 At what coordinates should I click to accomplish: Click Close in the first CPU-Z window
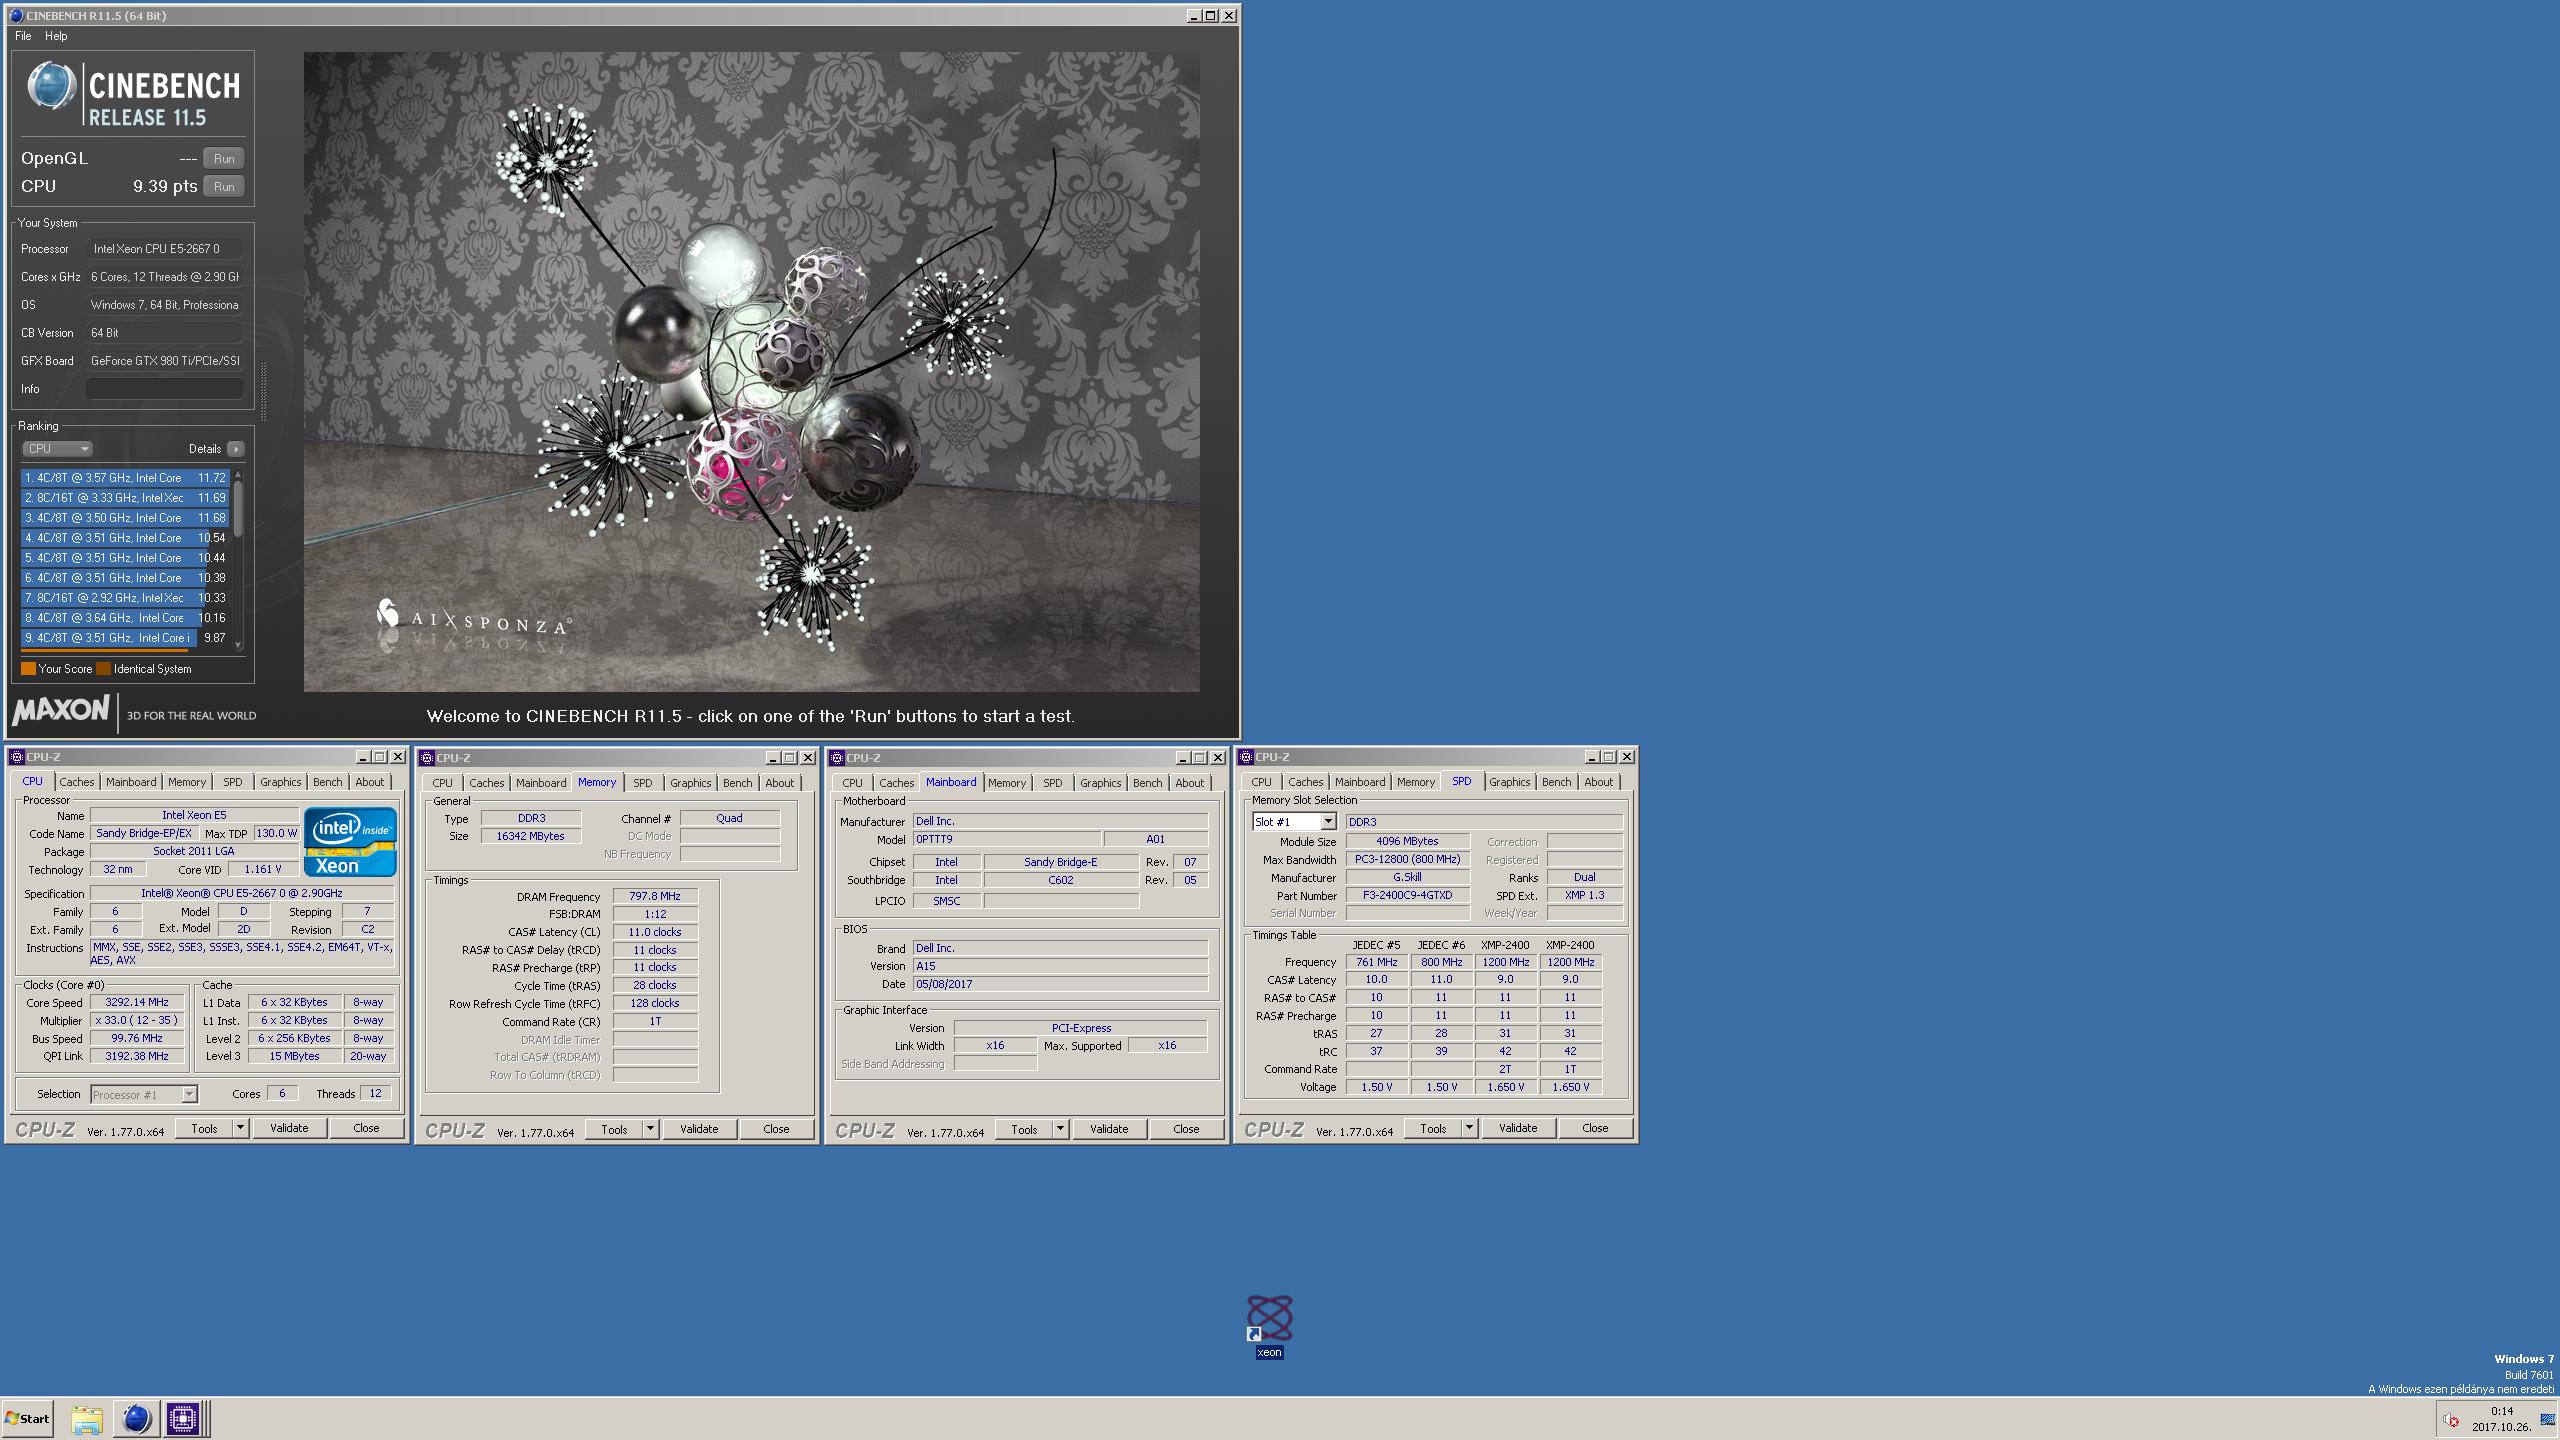click(366, 1128)
